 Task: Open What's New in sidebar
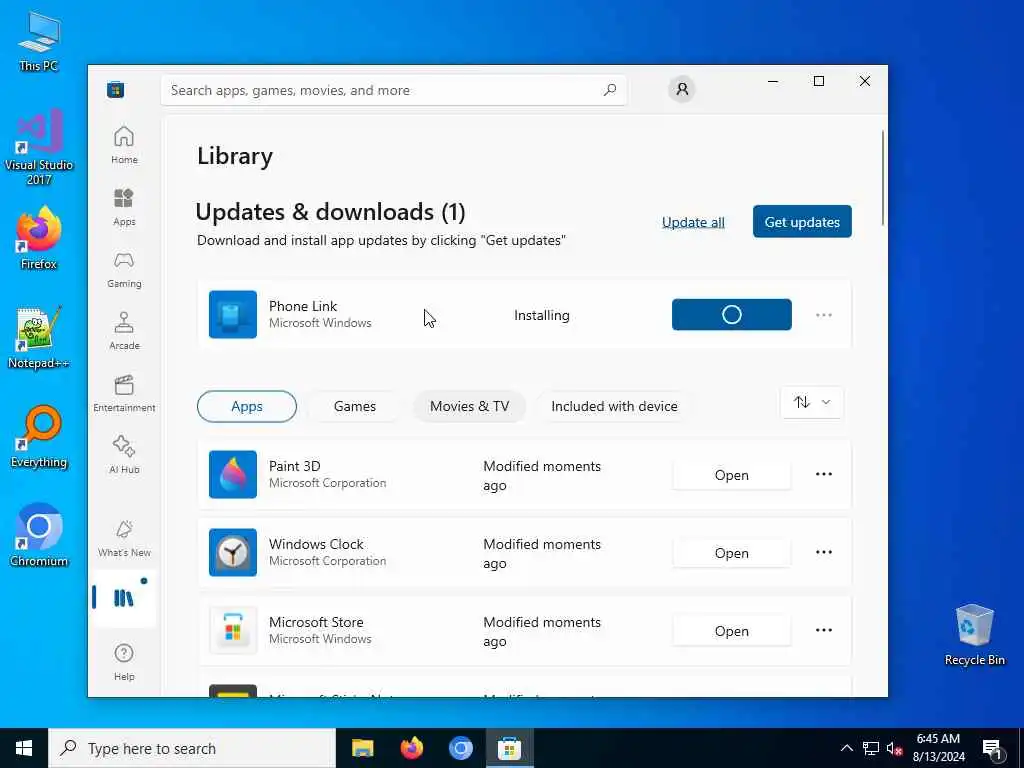coord(124,538)
